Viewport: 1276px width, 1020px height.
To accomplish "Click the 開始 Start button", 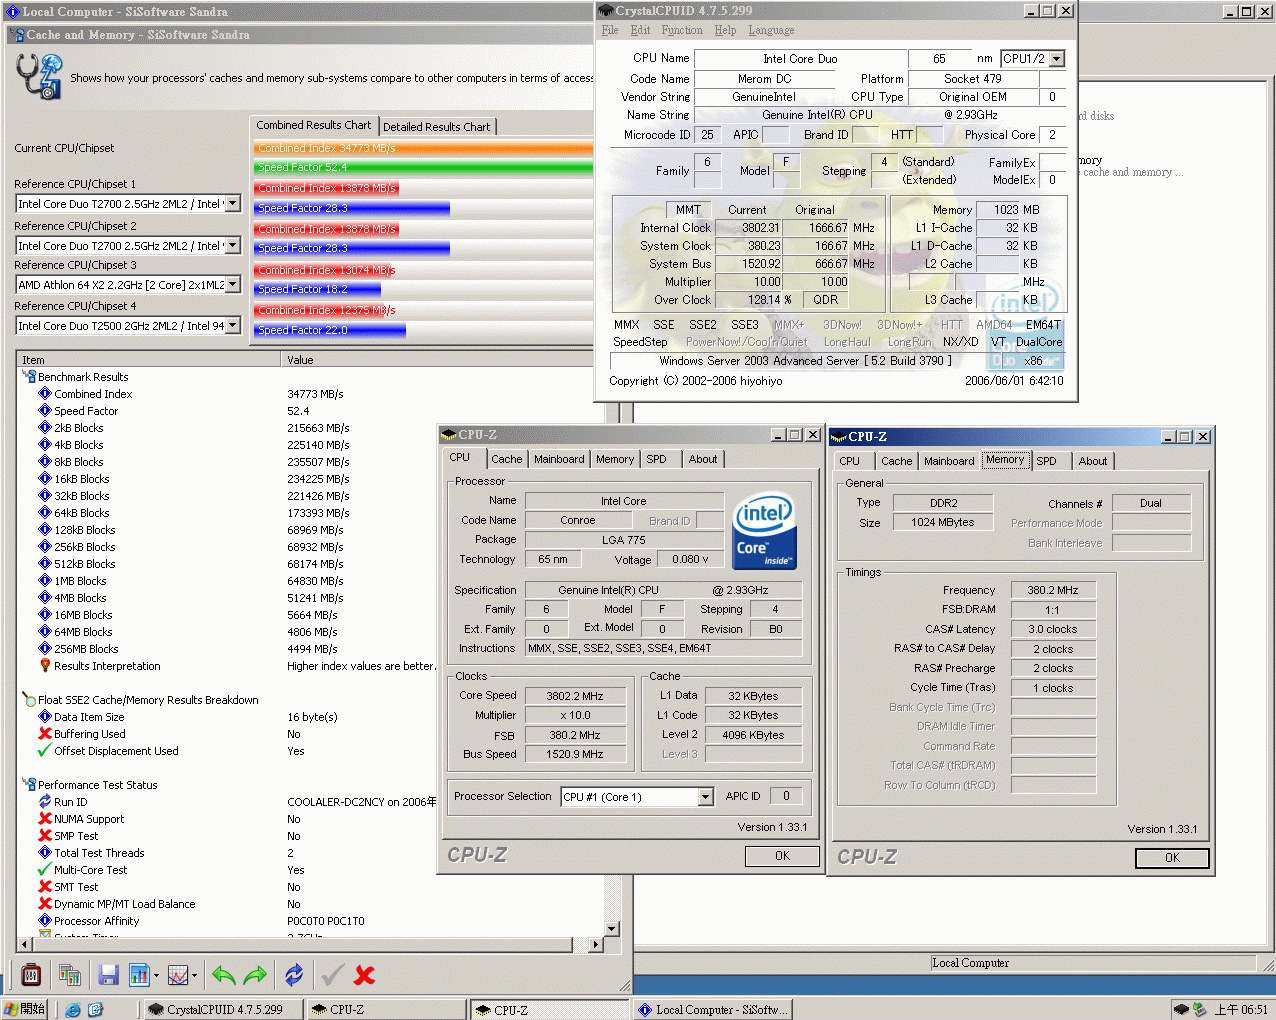I will pos(23,1009).
